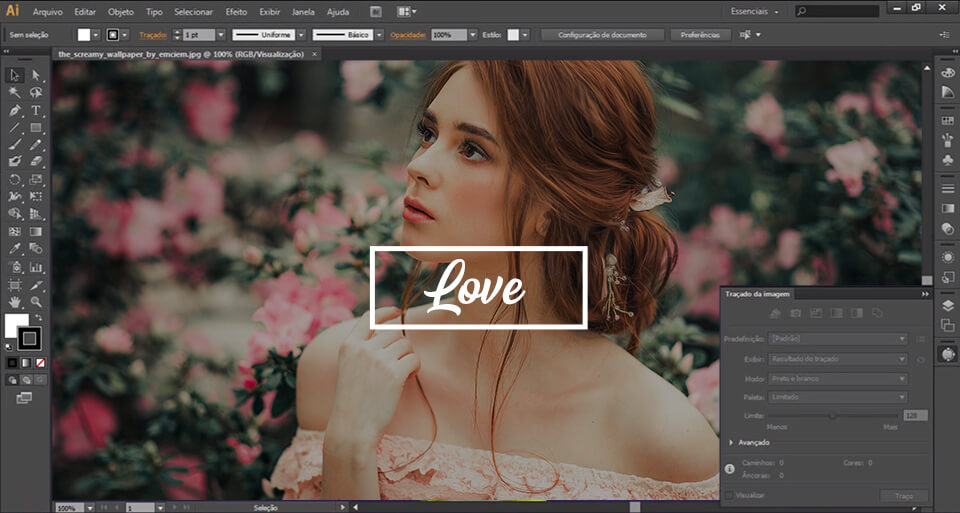
Task: Select the Magic Wand tool
Action: pyautogui.click(x=15, y=92)
